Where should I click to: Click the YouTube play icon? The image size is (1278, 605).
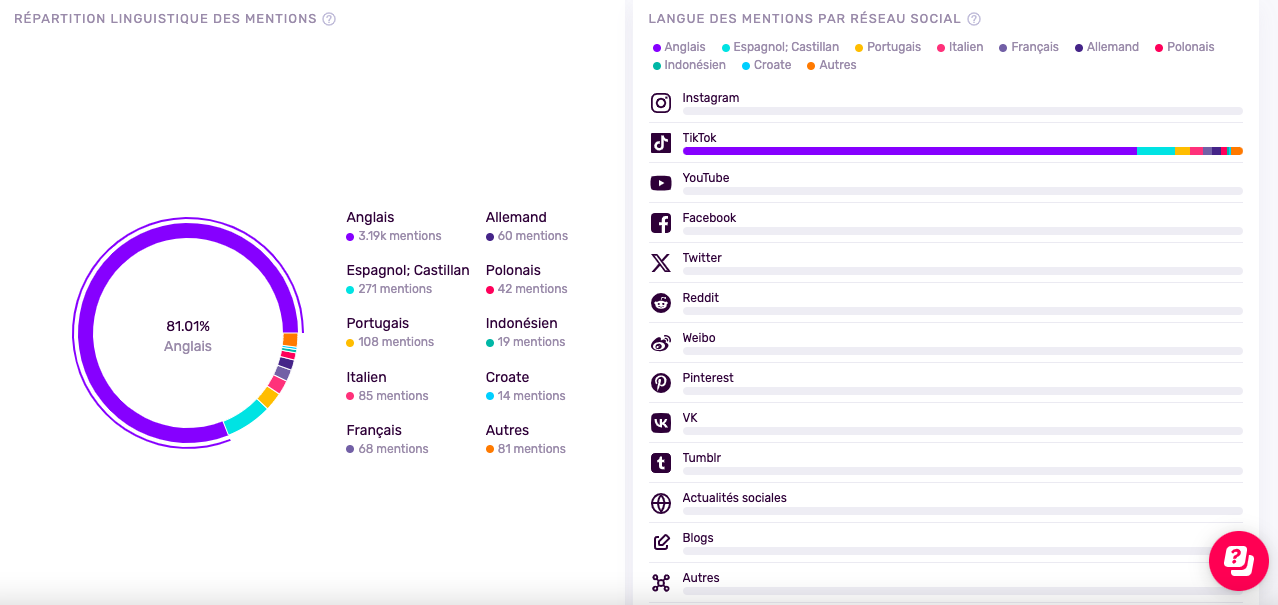661,183
